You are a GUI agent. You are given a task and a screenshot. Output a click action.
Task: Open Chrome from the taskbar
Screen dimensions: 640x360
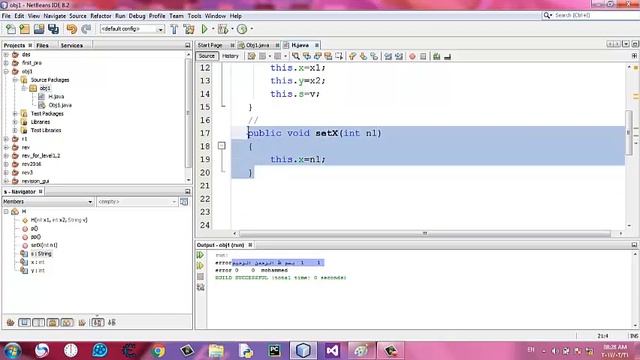[x=158, y=351]
